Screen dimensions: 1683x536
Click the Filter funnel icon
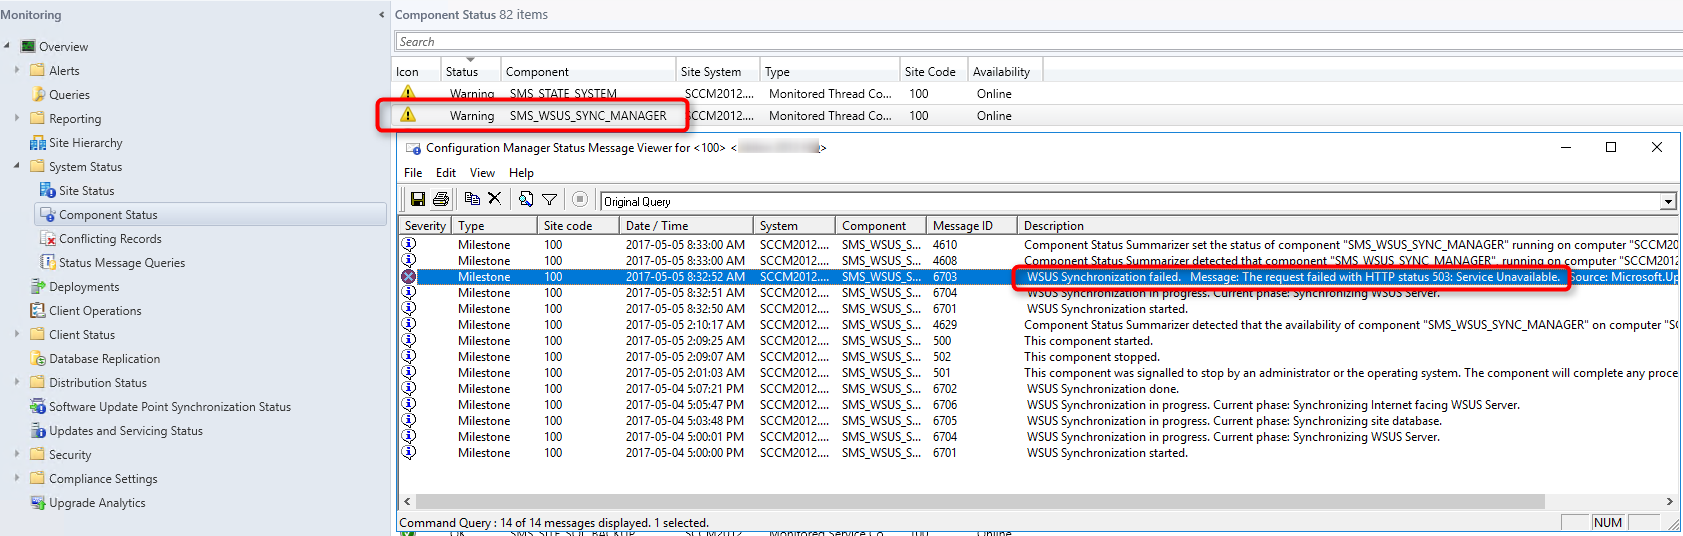pos(549,199)
